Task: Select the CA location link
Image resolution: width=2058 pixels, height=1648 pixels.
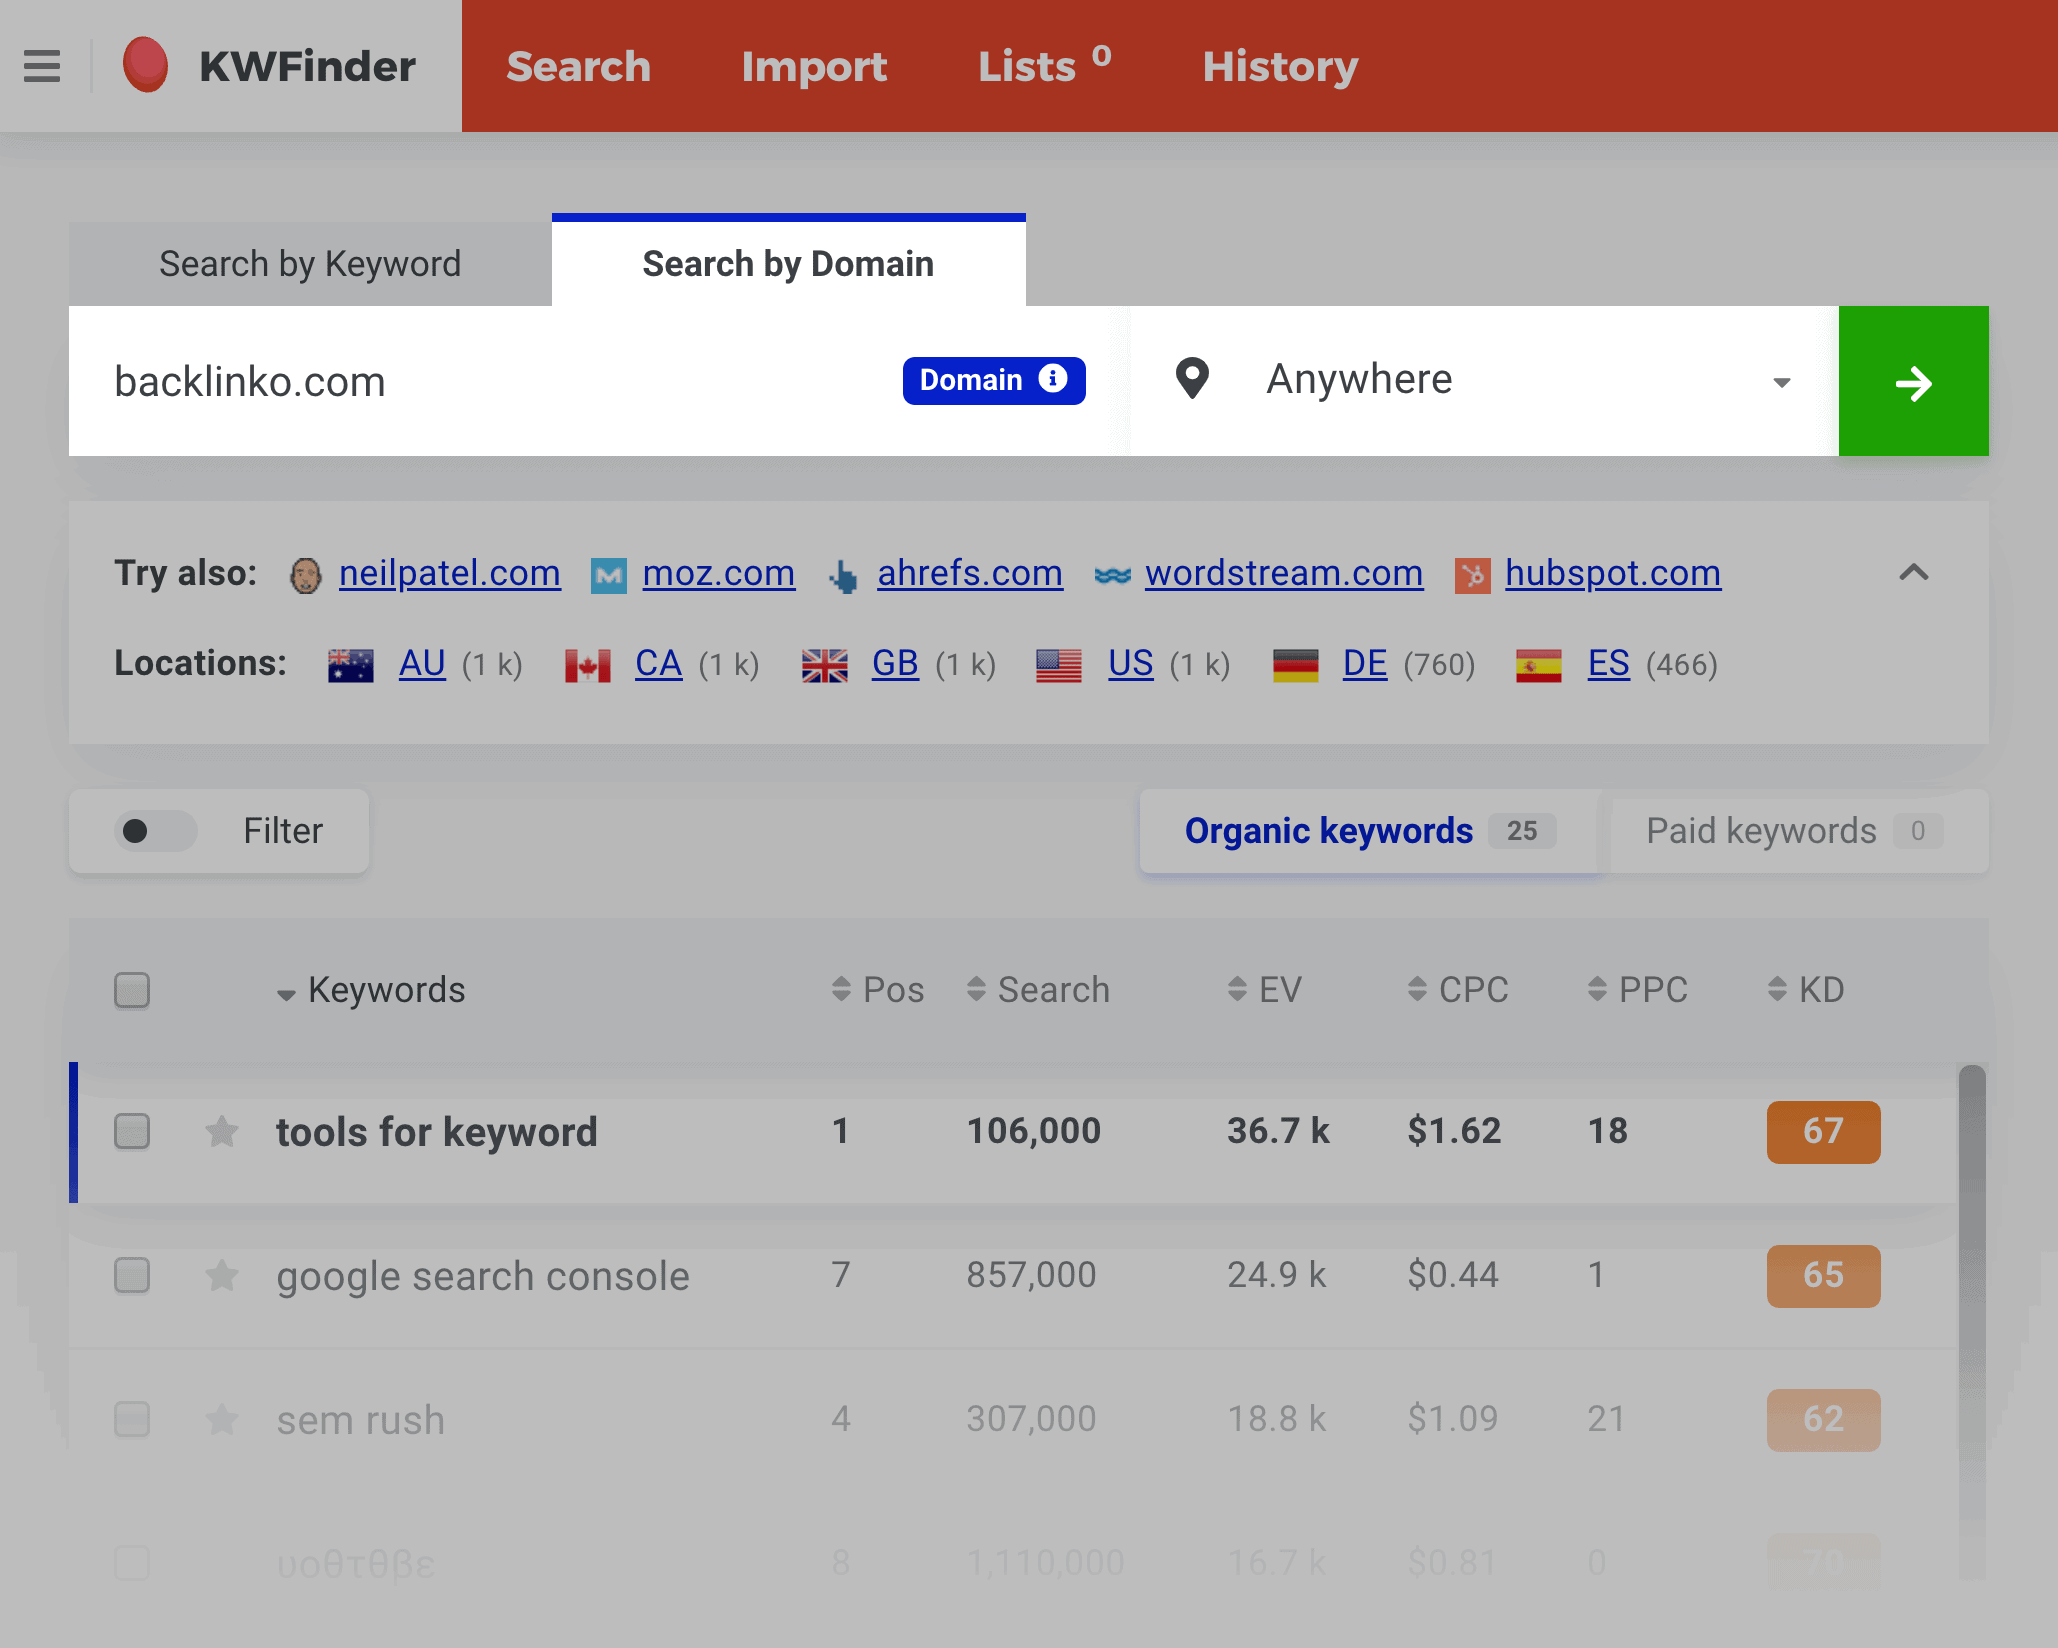Action: click(x=659, y=664)
